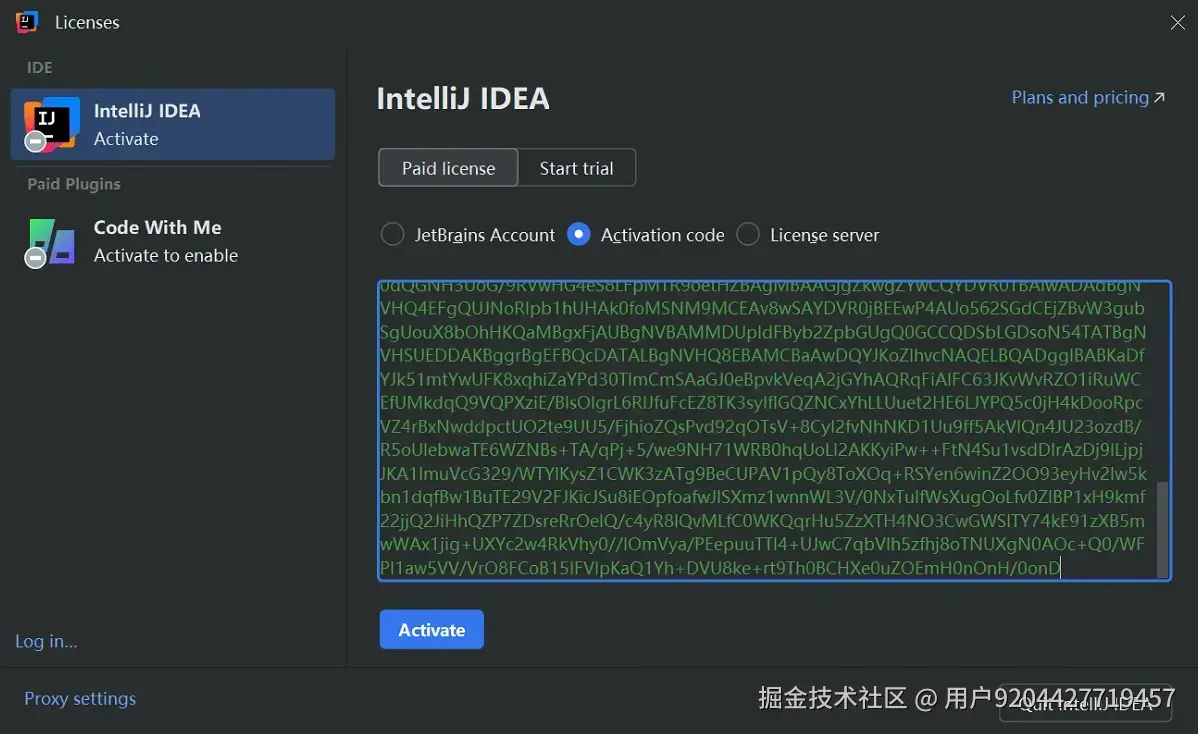Viewport: 1198px width, 734px height.
Task: Click the Paid Plugins section label
Action: pos(73,184)
